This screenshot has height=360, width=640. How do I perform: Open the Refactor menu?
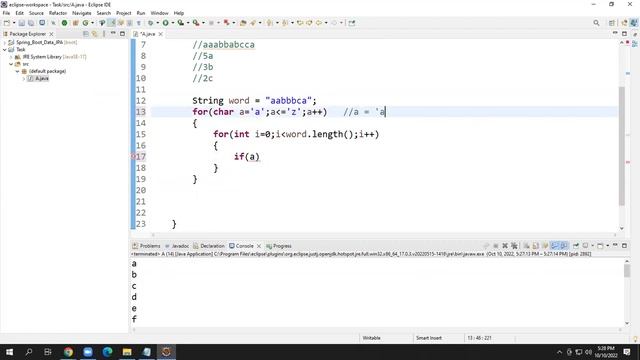point(58,13)
